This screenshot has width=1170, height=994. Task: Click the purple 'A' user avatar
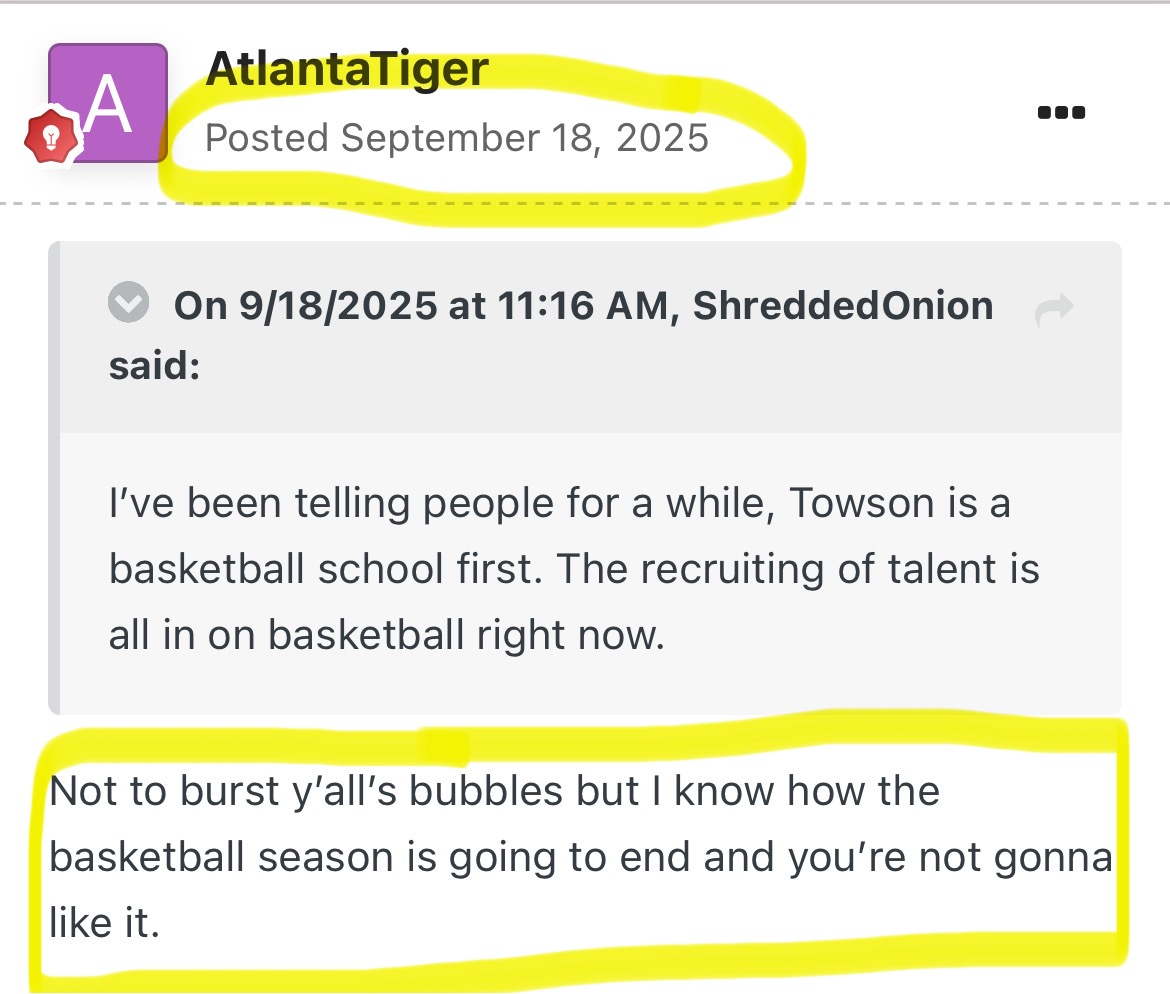coord(108,103)
